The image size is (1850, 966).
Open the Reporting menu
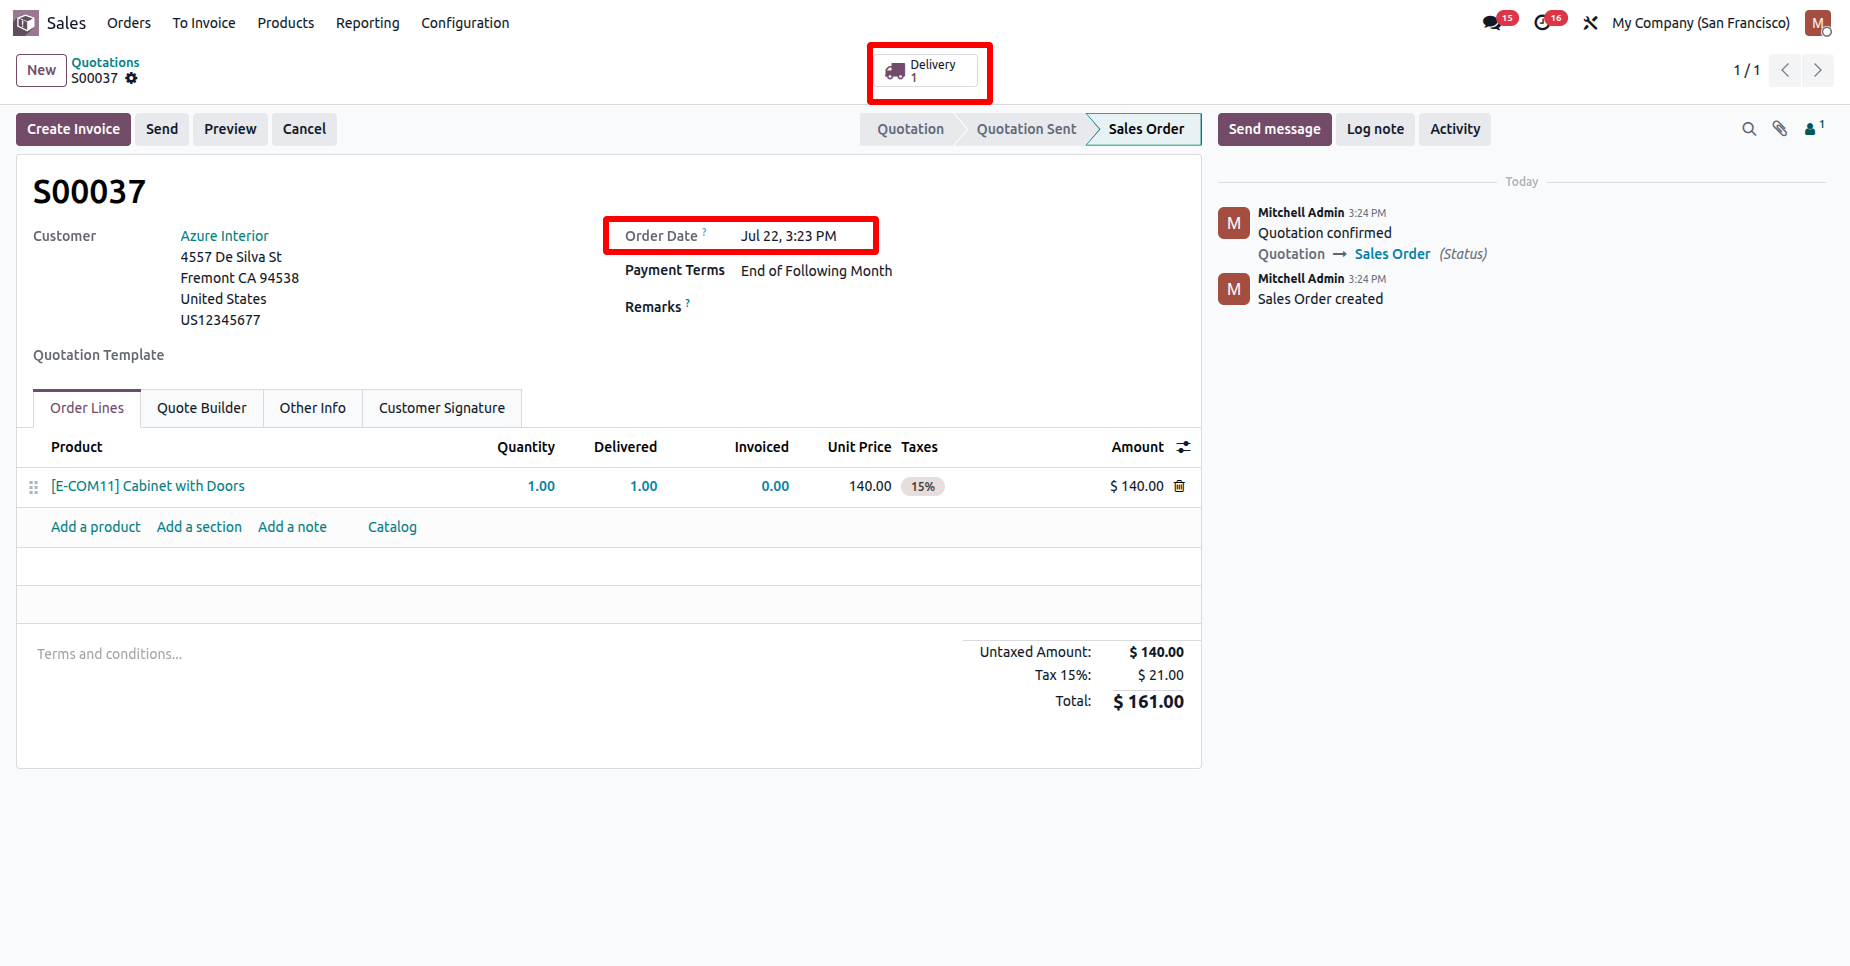pyautogui.click(x=367, y=22)
